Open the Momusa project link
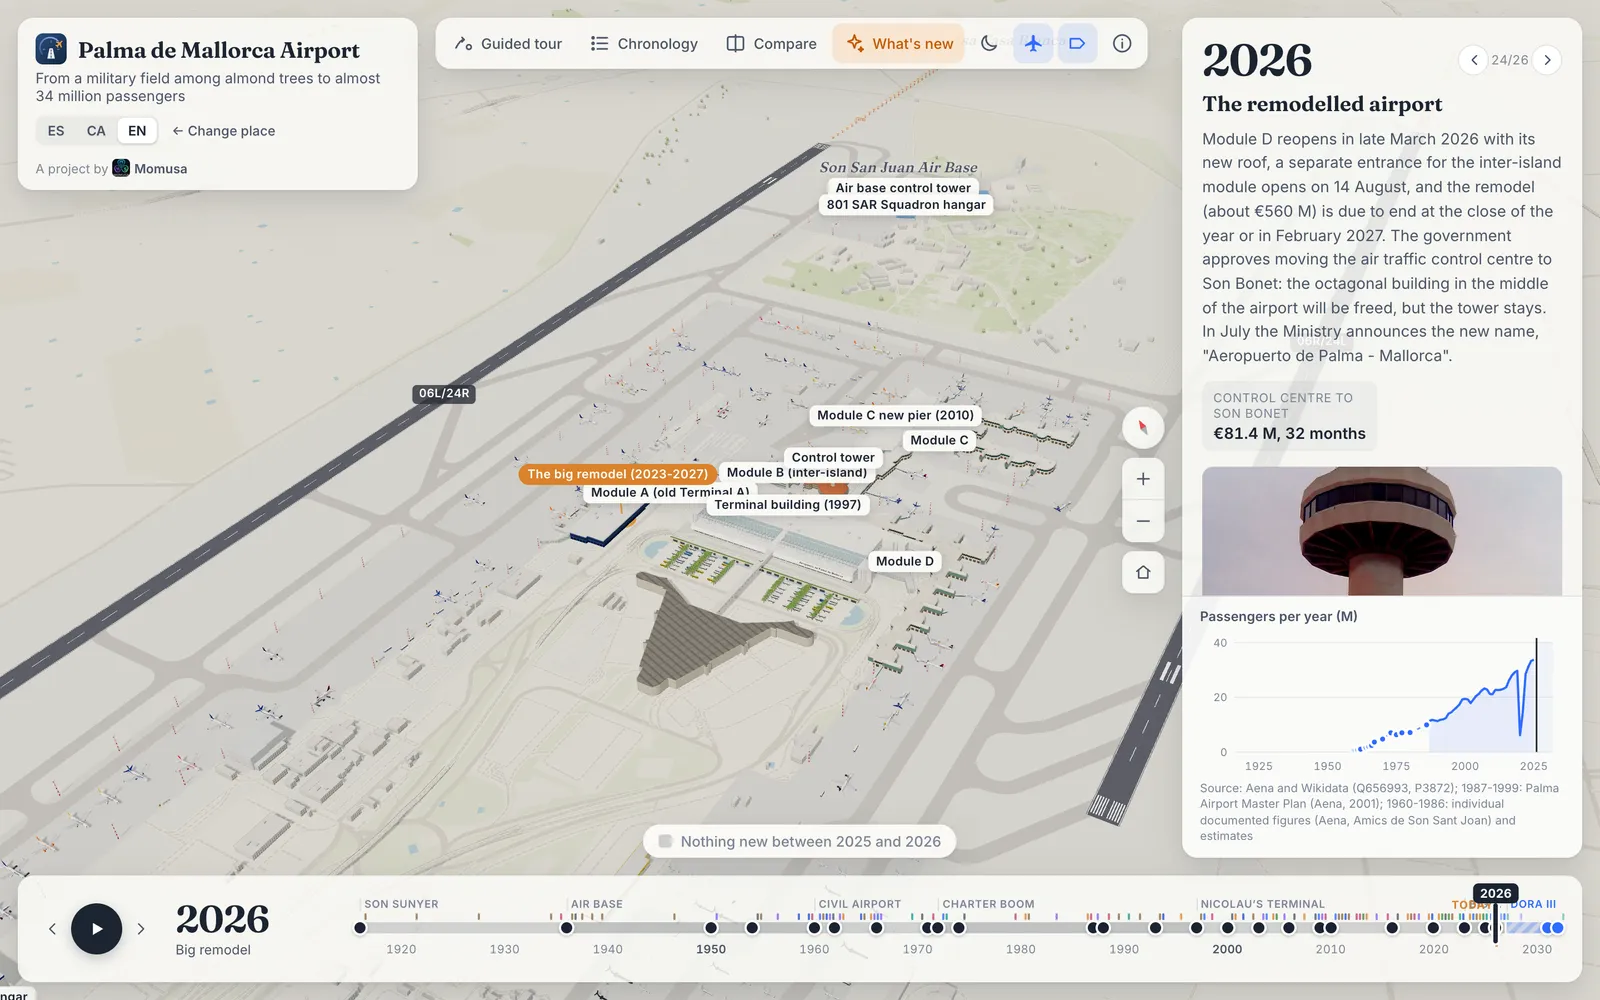The width and height of the screenshot is (1600, 1000). (x=150, y=168)
